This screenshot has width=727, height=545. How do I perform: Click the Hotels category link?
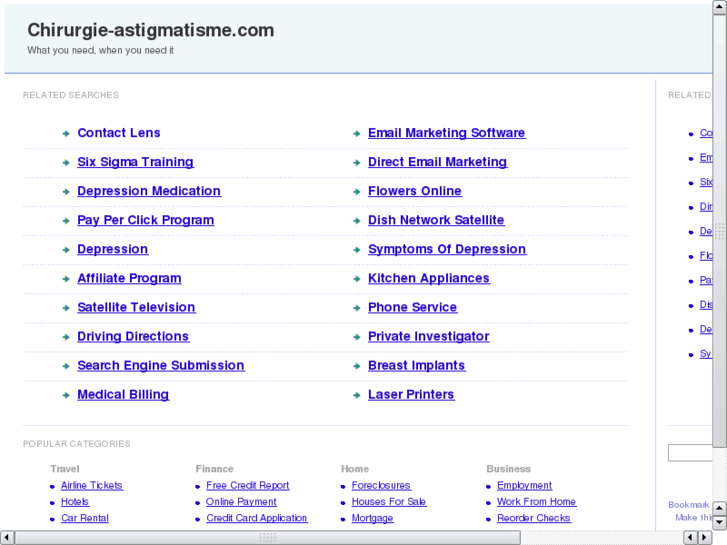tap(75, 502)
